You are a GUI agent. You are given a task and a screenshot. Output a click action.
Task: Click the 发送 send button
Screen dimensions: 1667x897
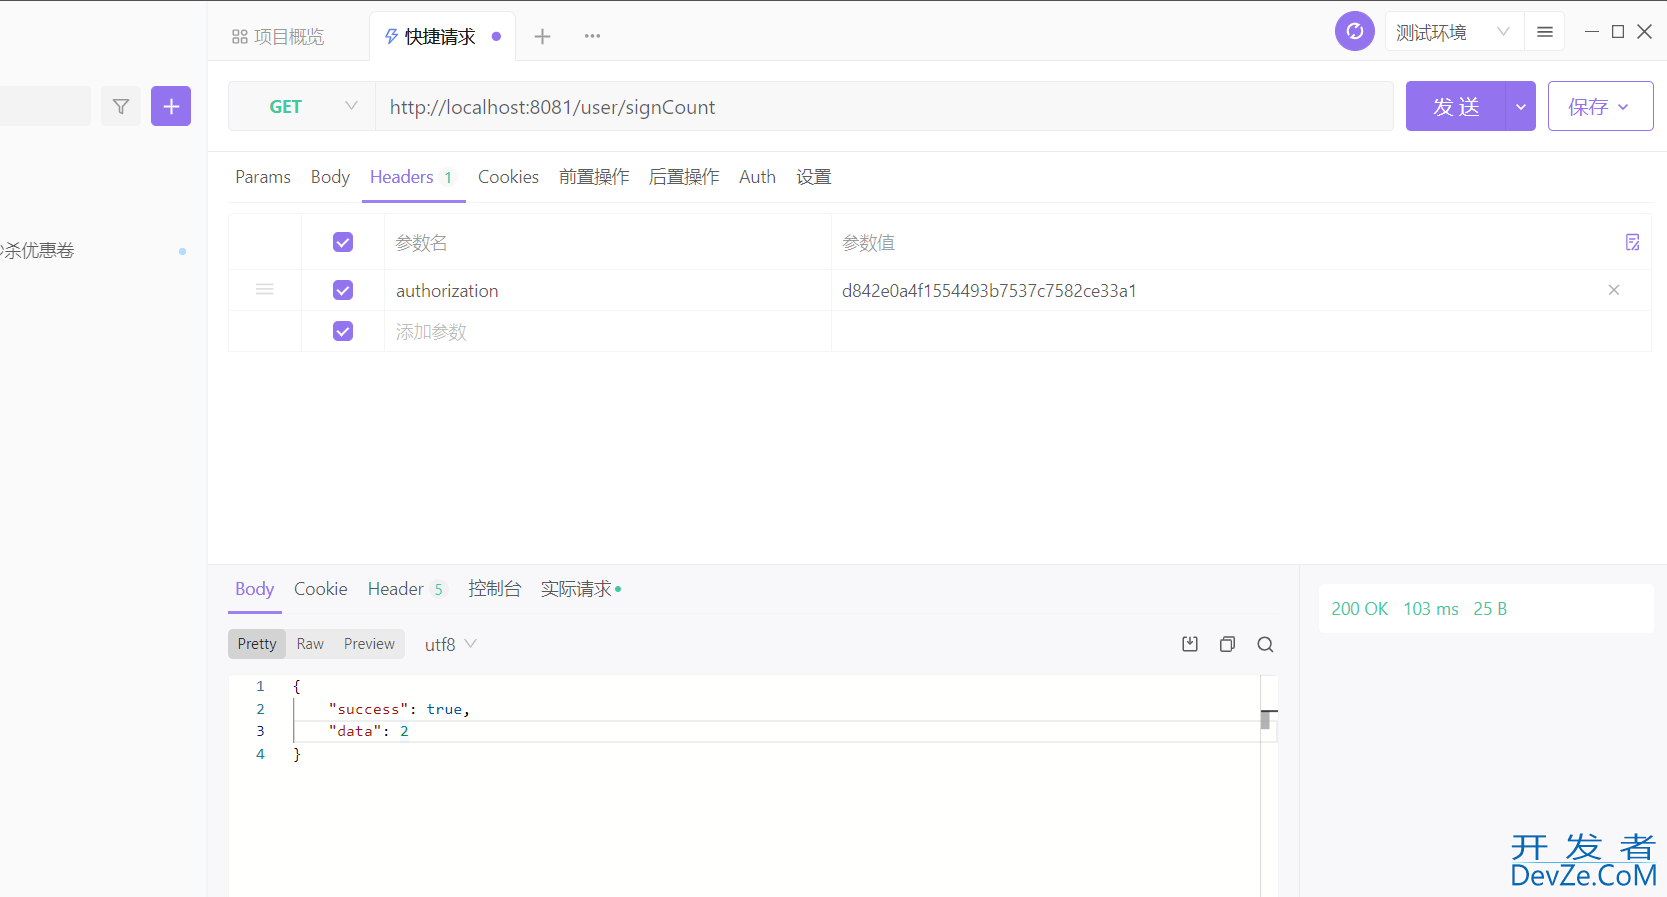pyautogui.click(x=1456, y=106)
